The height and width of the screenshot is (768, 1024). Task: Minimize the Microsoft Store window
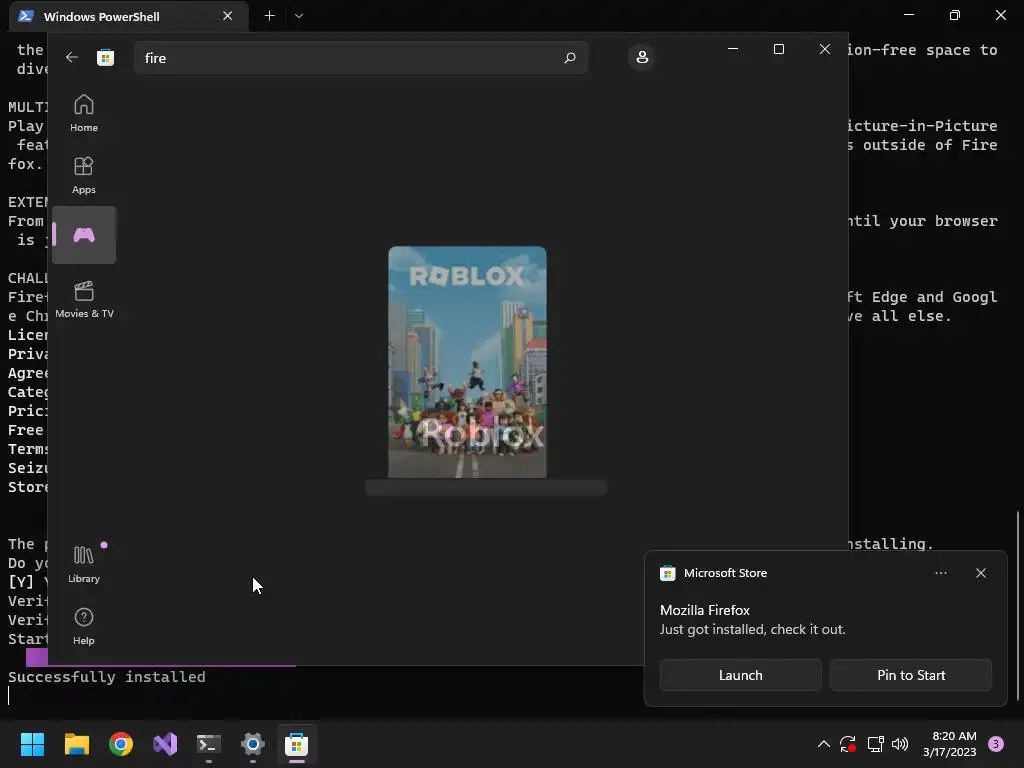(733, 49)
